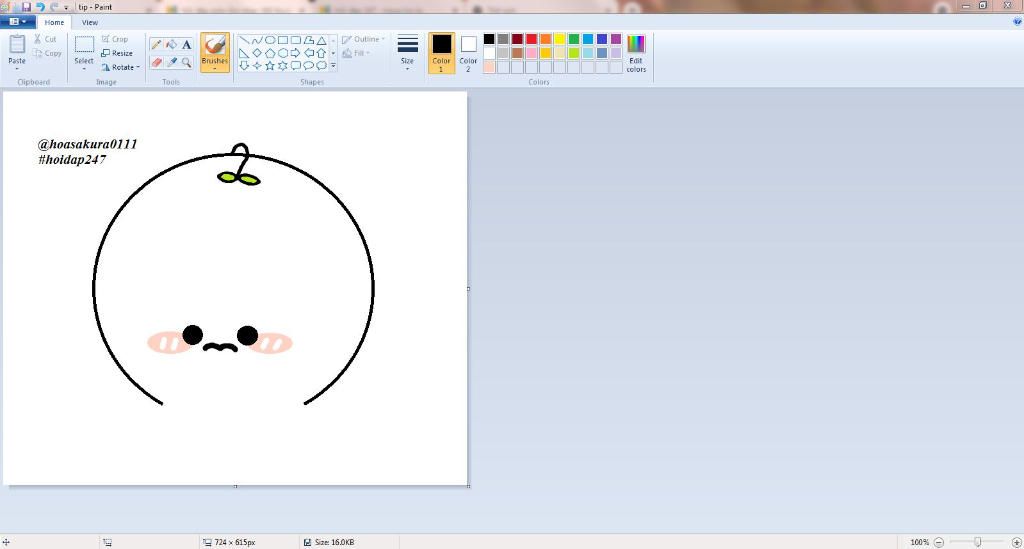The width and height of the screenshot is (1024, 549).
Task: Click the zoom out minus button
Action: coord(938,542)
